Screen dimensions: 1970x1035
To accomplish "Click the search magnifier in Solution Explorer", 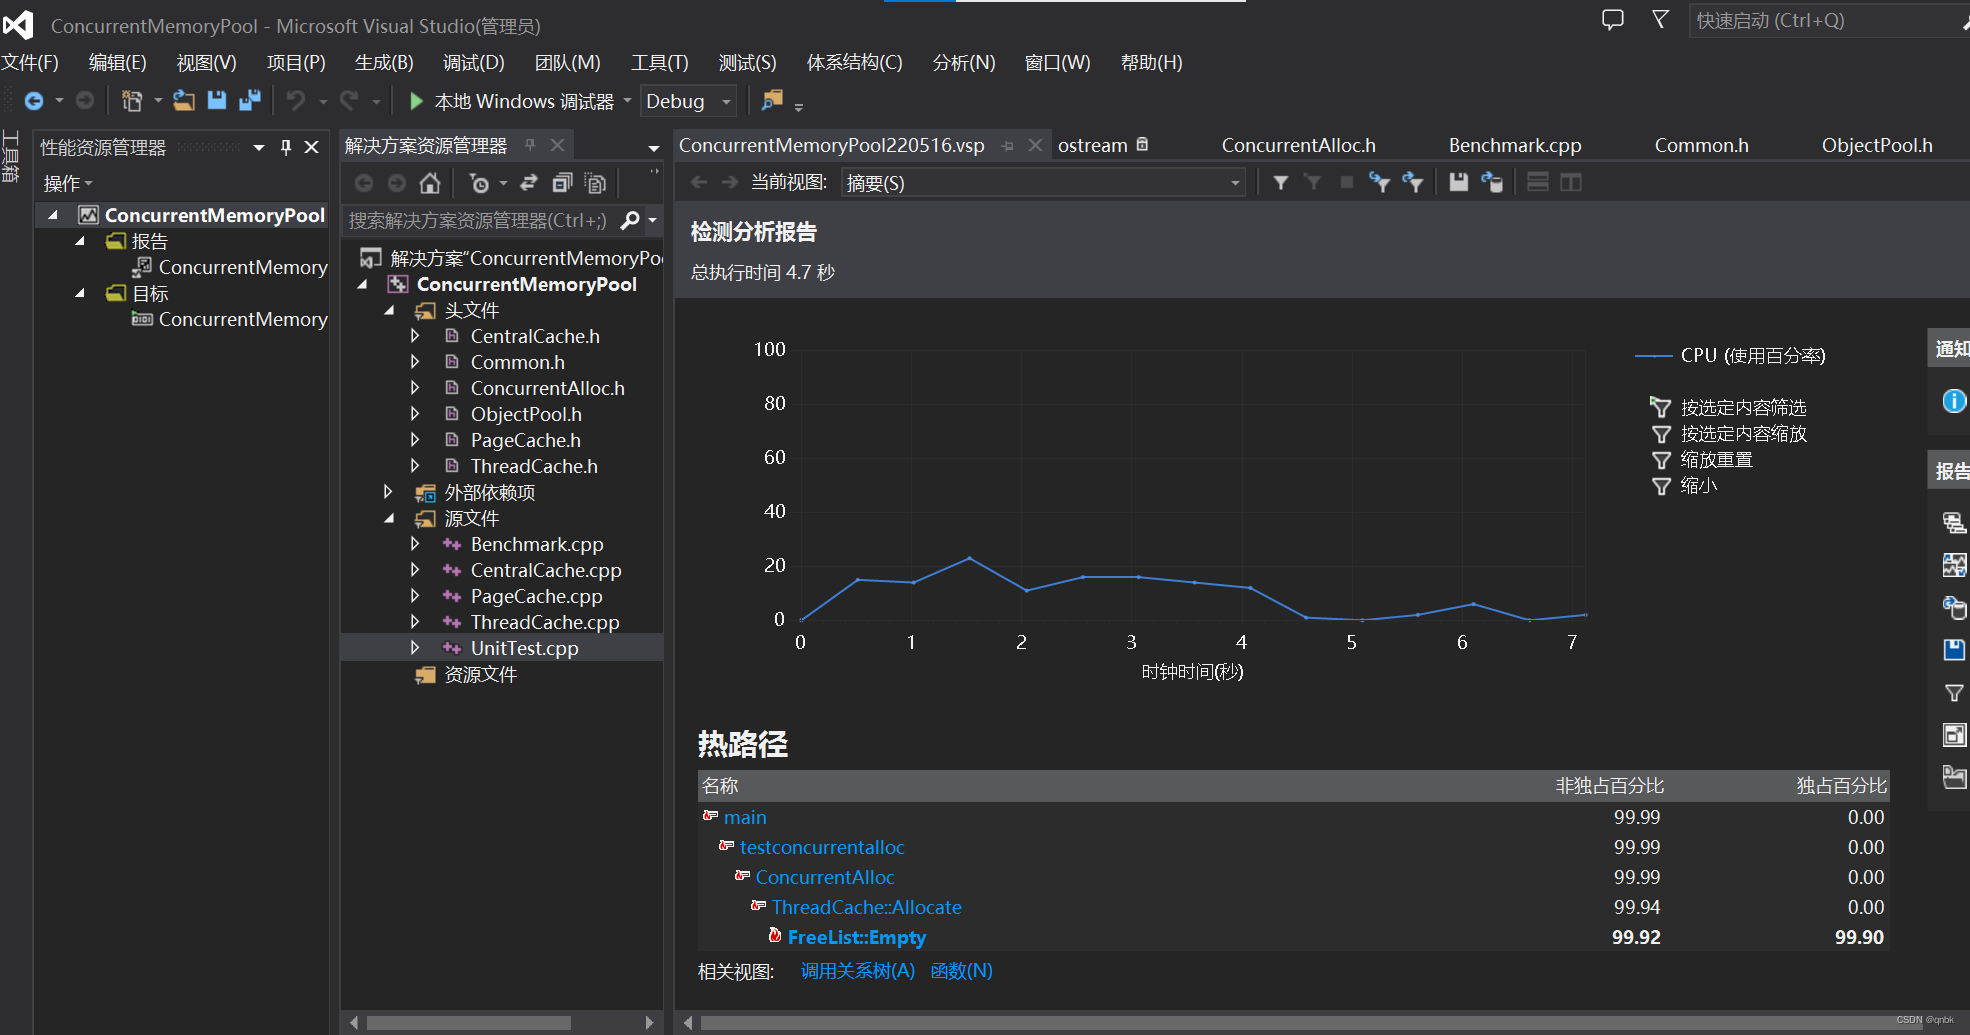I will point(630,220).
